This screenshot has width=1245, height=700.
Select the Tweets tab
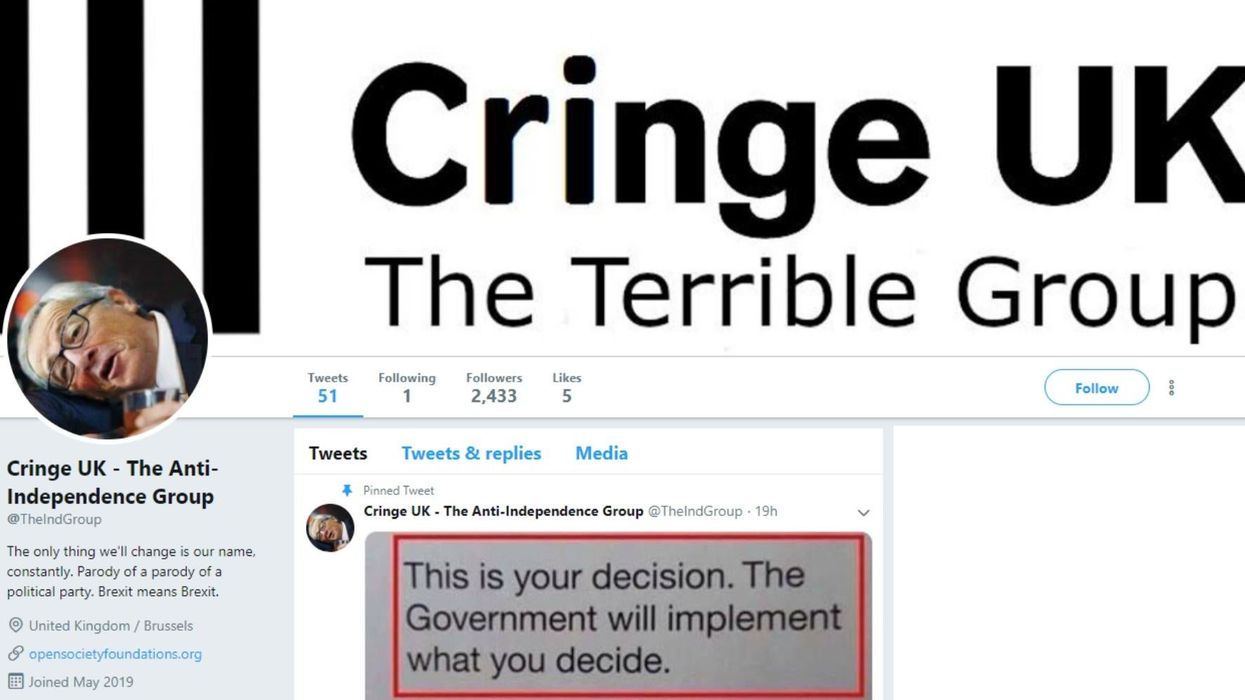pyautogui.click(x=338, y=453)
